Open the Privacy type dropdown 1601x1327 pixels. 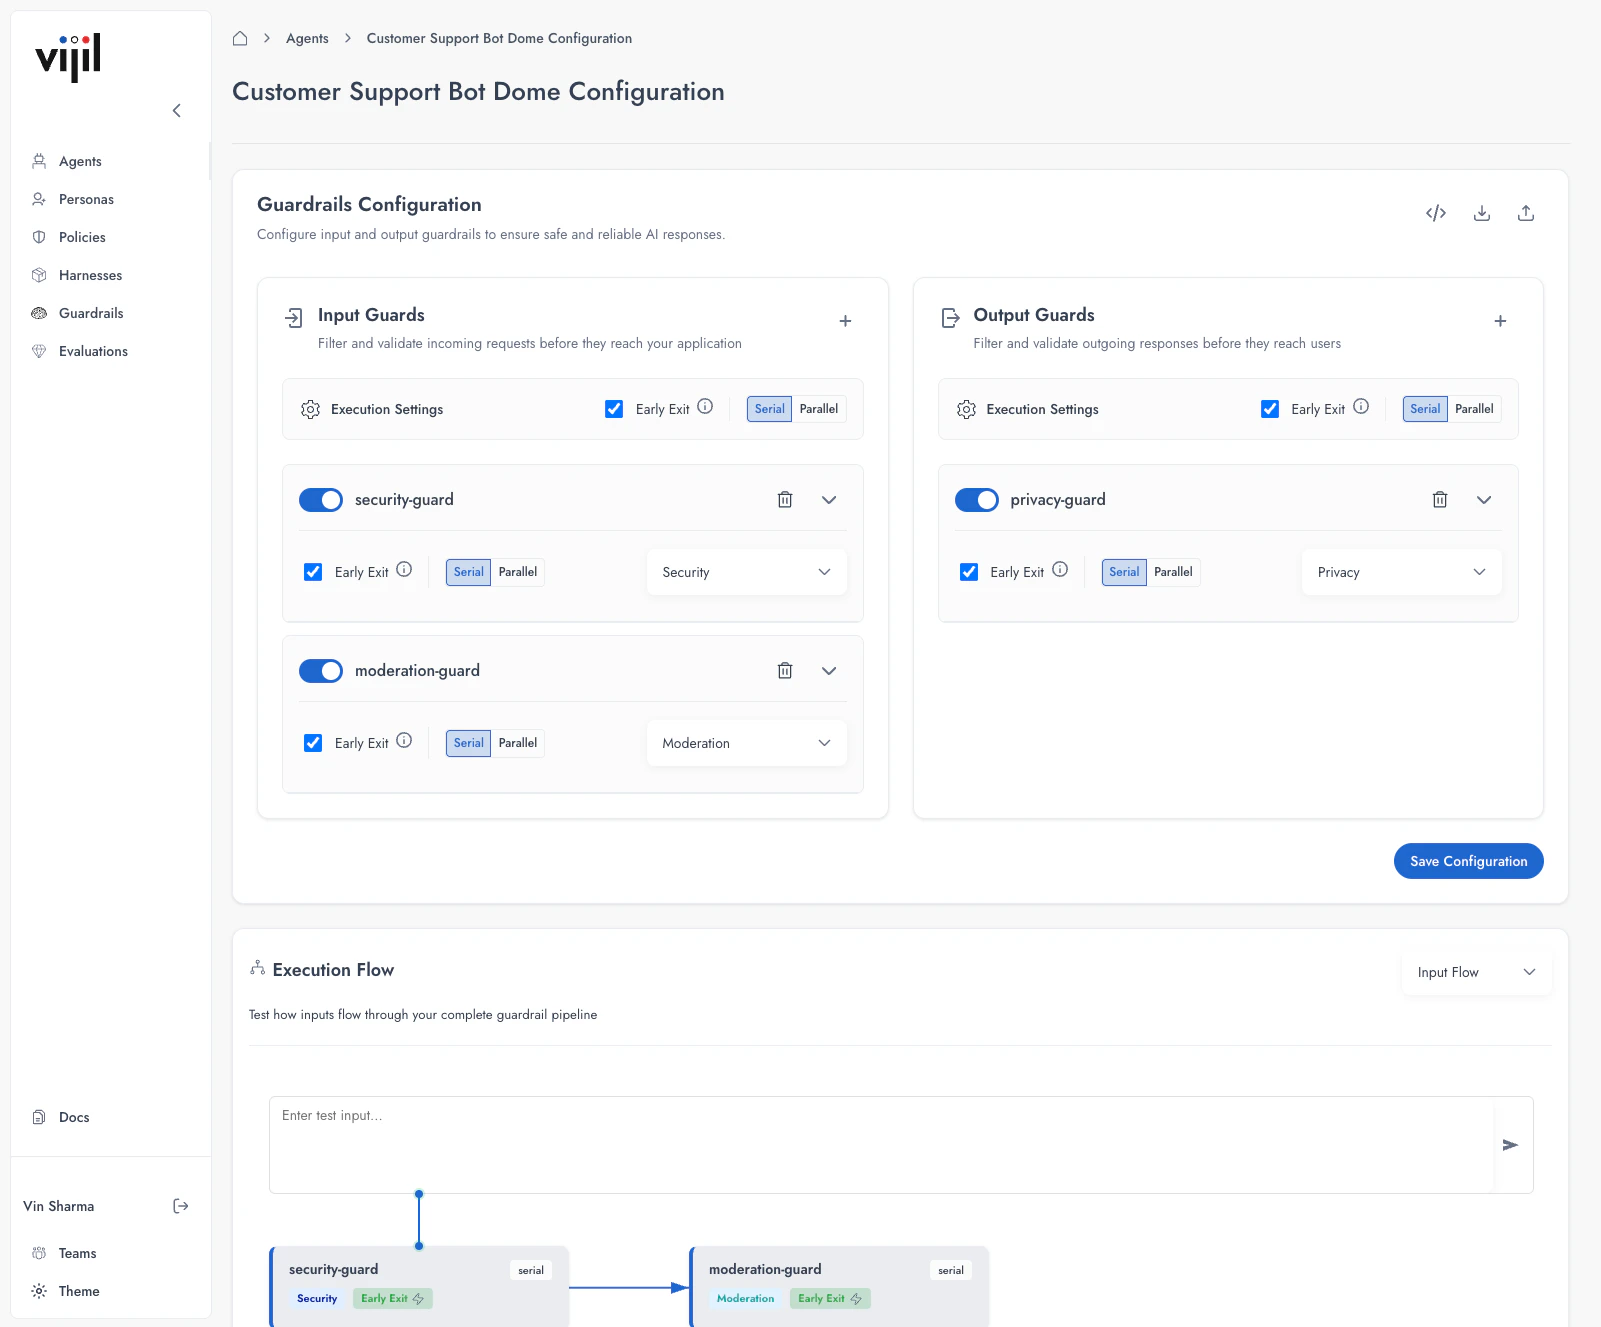(1402, 572)
